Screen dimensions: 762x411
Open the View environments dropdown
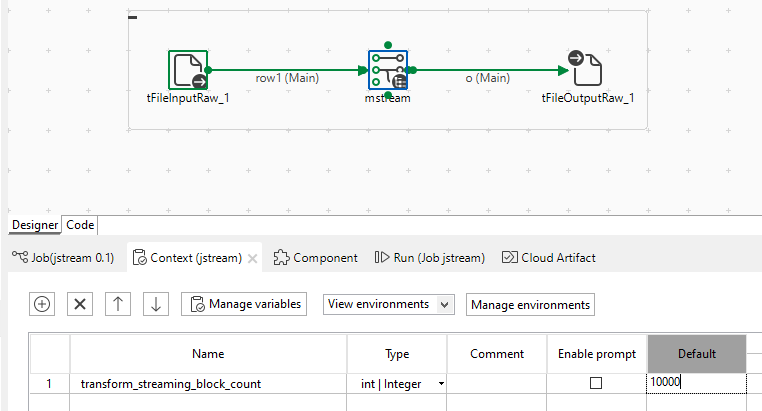(x=388, y=304)
